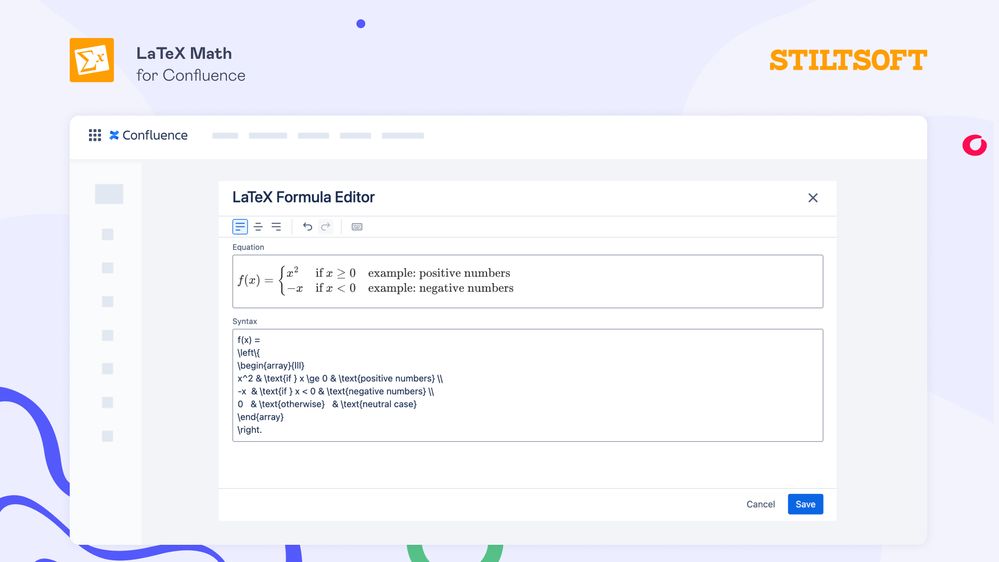
Task: Open the Confluence app switcher grid
Action: click(x=95, y=135)
